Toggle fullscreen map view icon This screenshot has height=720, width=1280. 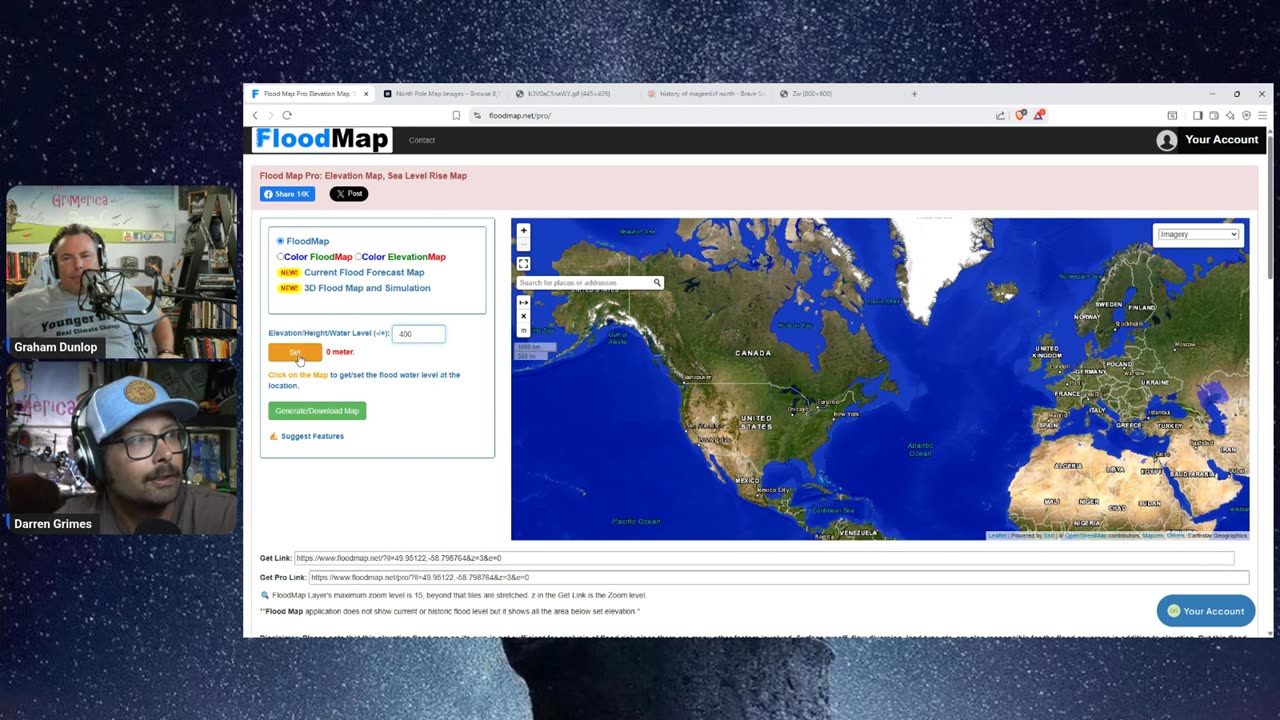523,264
